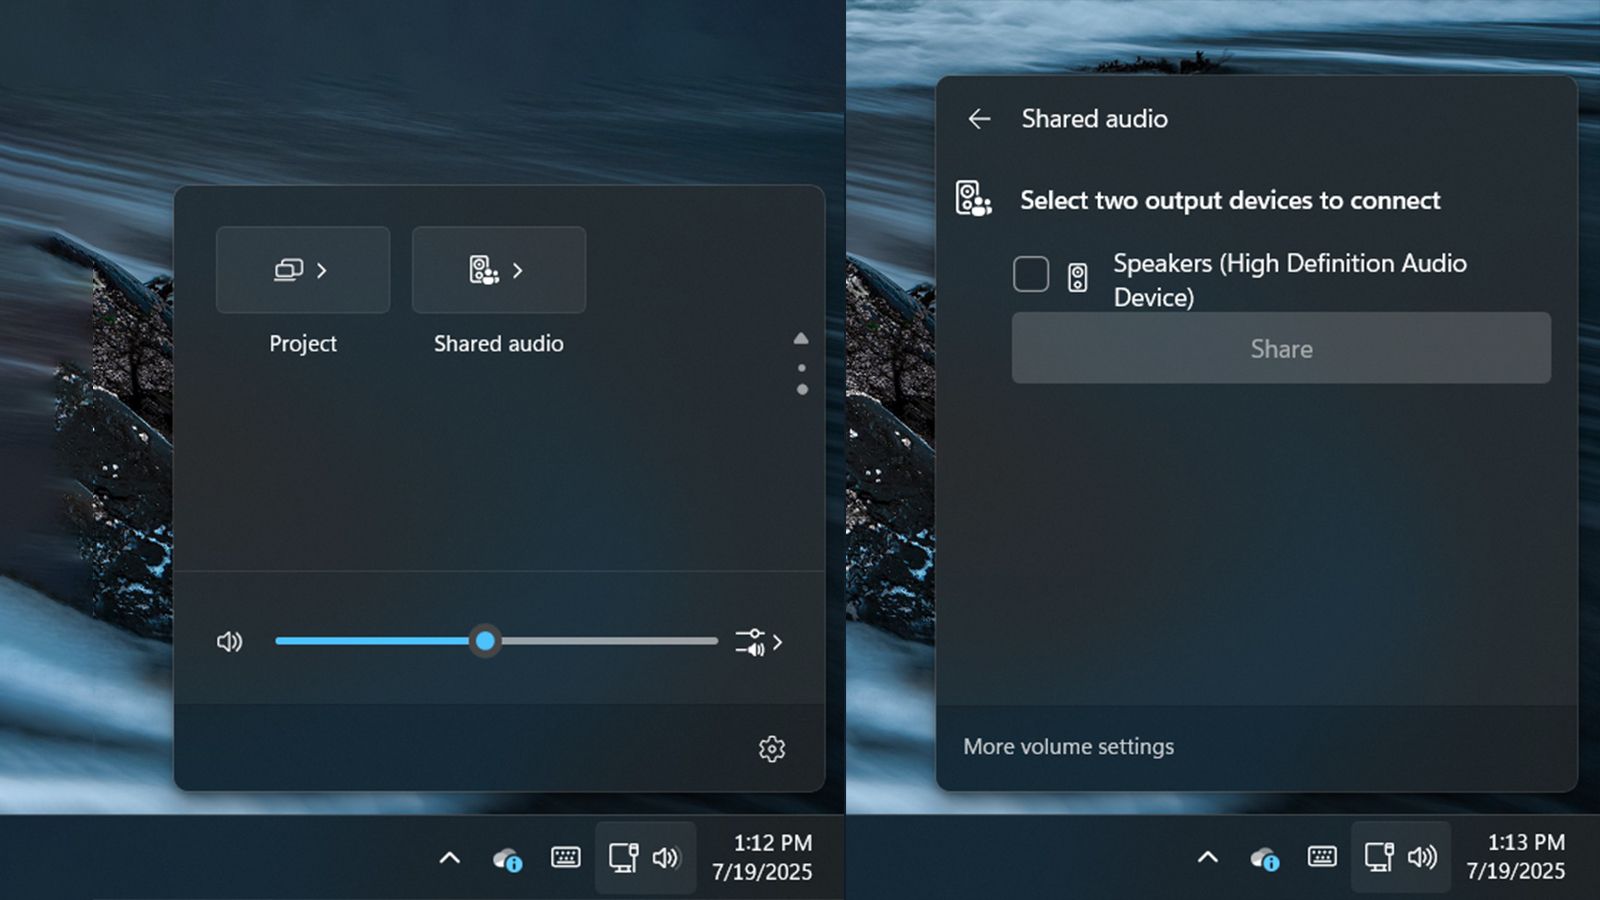Adjust the volume slider

click(486, 641)
